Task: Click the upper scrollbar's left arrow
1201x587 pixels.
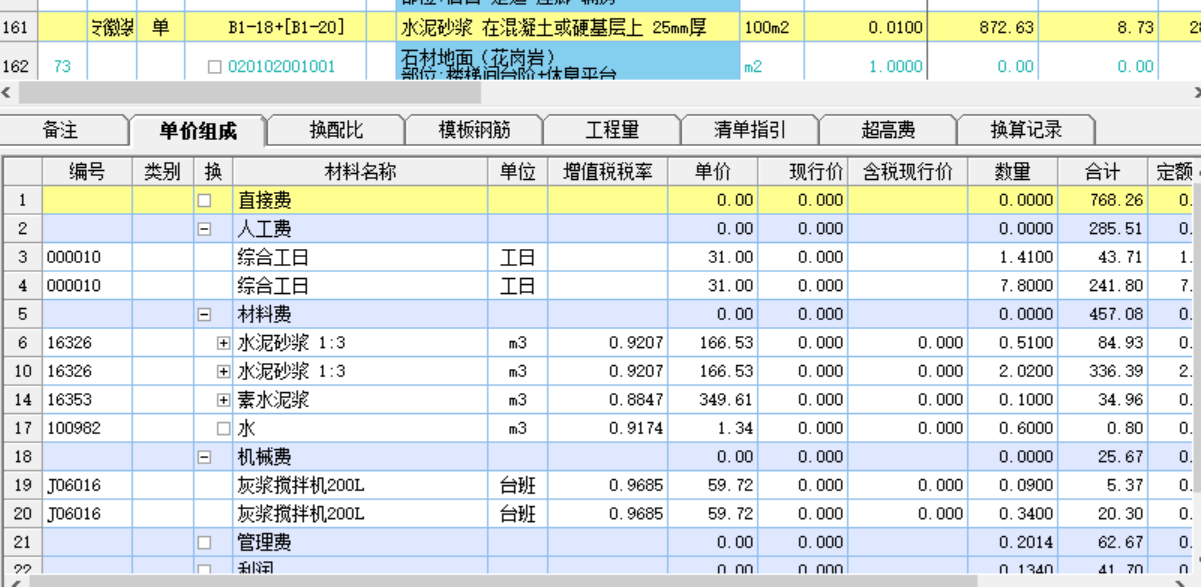Action: tap(8, 93)
